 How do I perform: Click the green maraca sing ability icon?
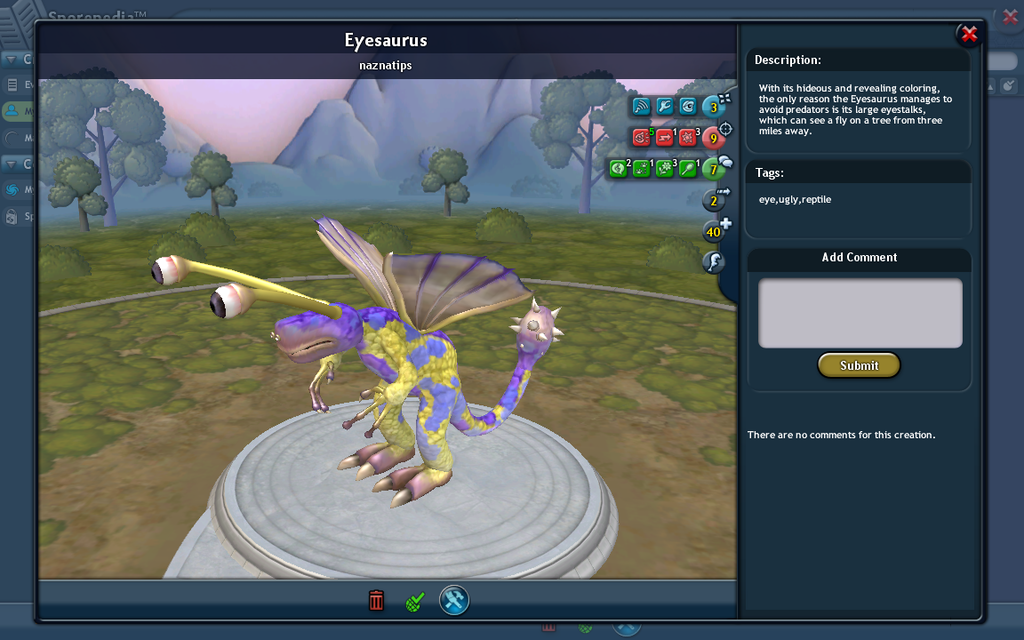[688, 168]
